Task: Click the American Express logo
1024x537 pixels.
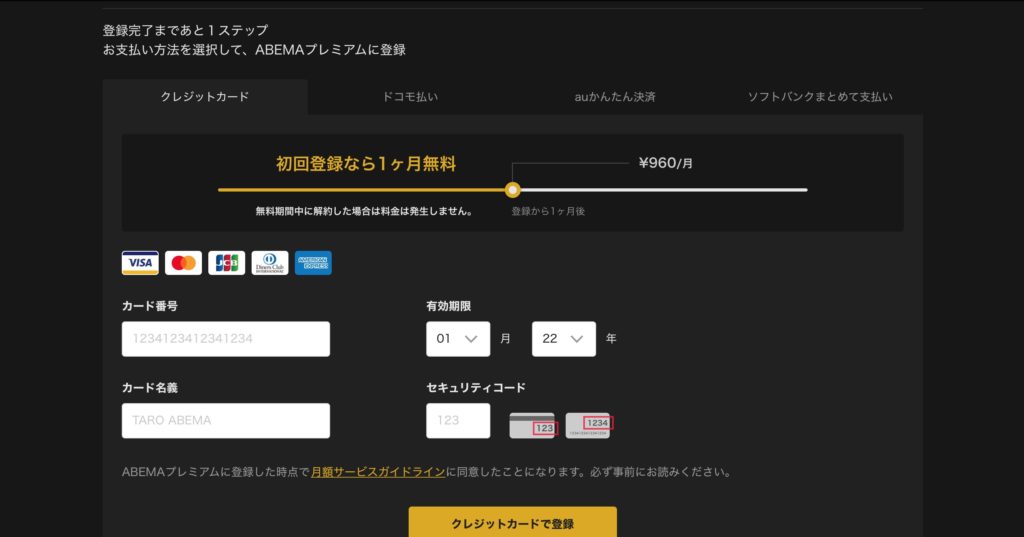Action: pos(313,263)
